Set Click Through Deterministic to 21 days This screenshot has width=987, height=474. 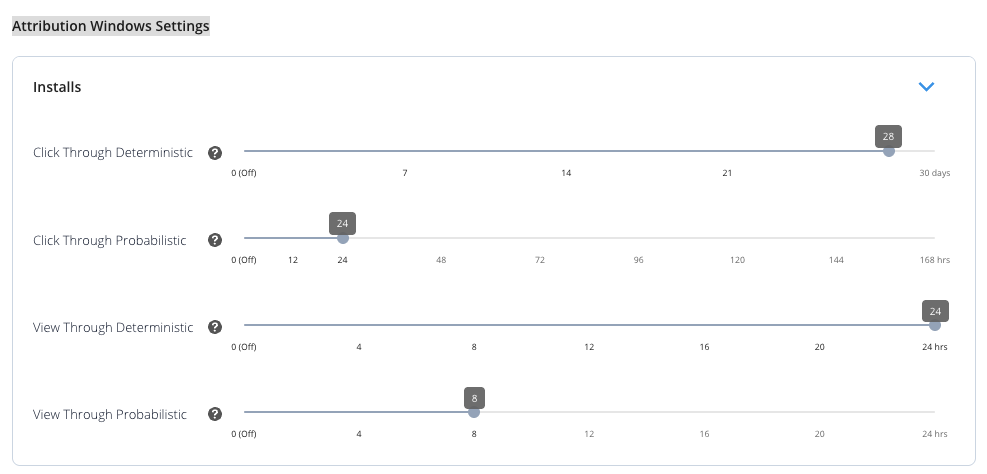click(727, 151)
